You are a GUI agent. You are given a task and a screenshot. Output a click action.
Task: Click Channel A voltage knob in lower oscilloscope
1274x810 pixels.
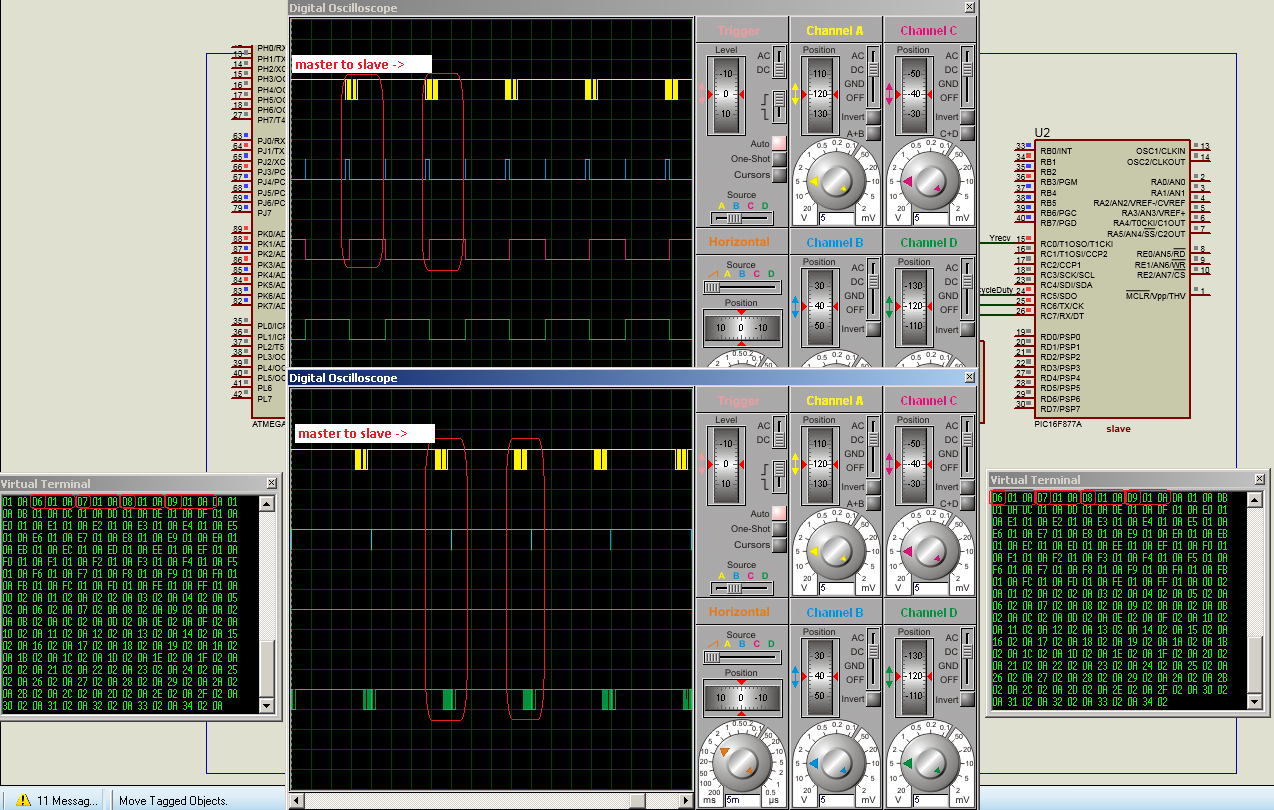(835, 551)
